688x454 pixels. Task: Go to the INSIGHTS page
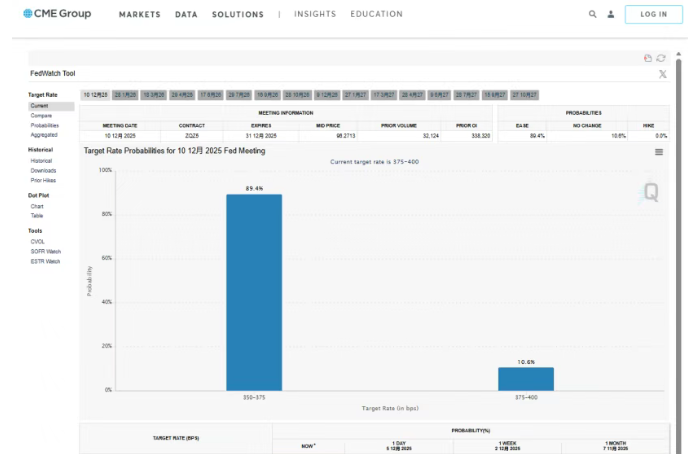[314, 15]
